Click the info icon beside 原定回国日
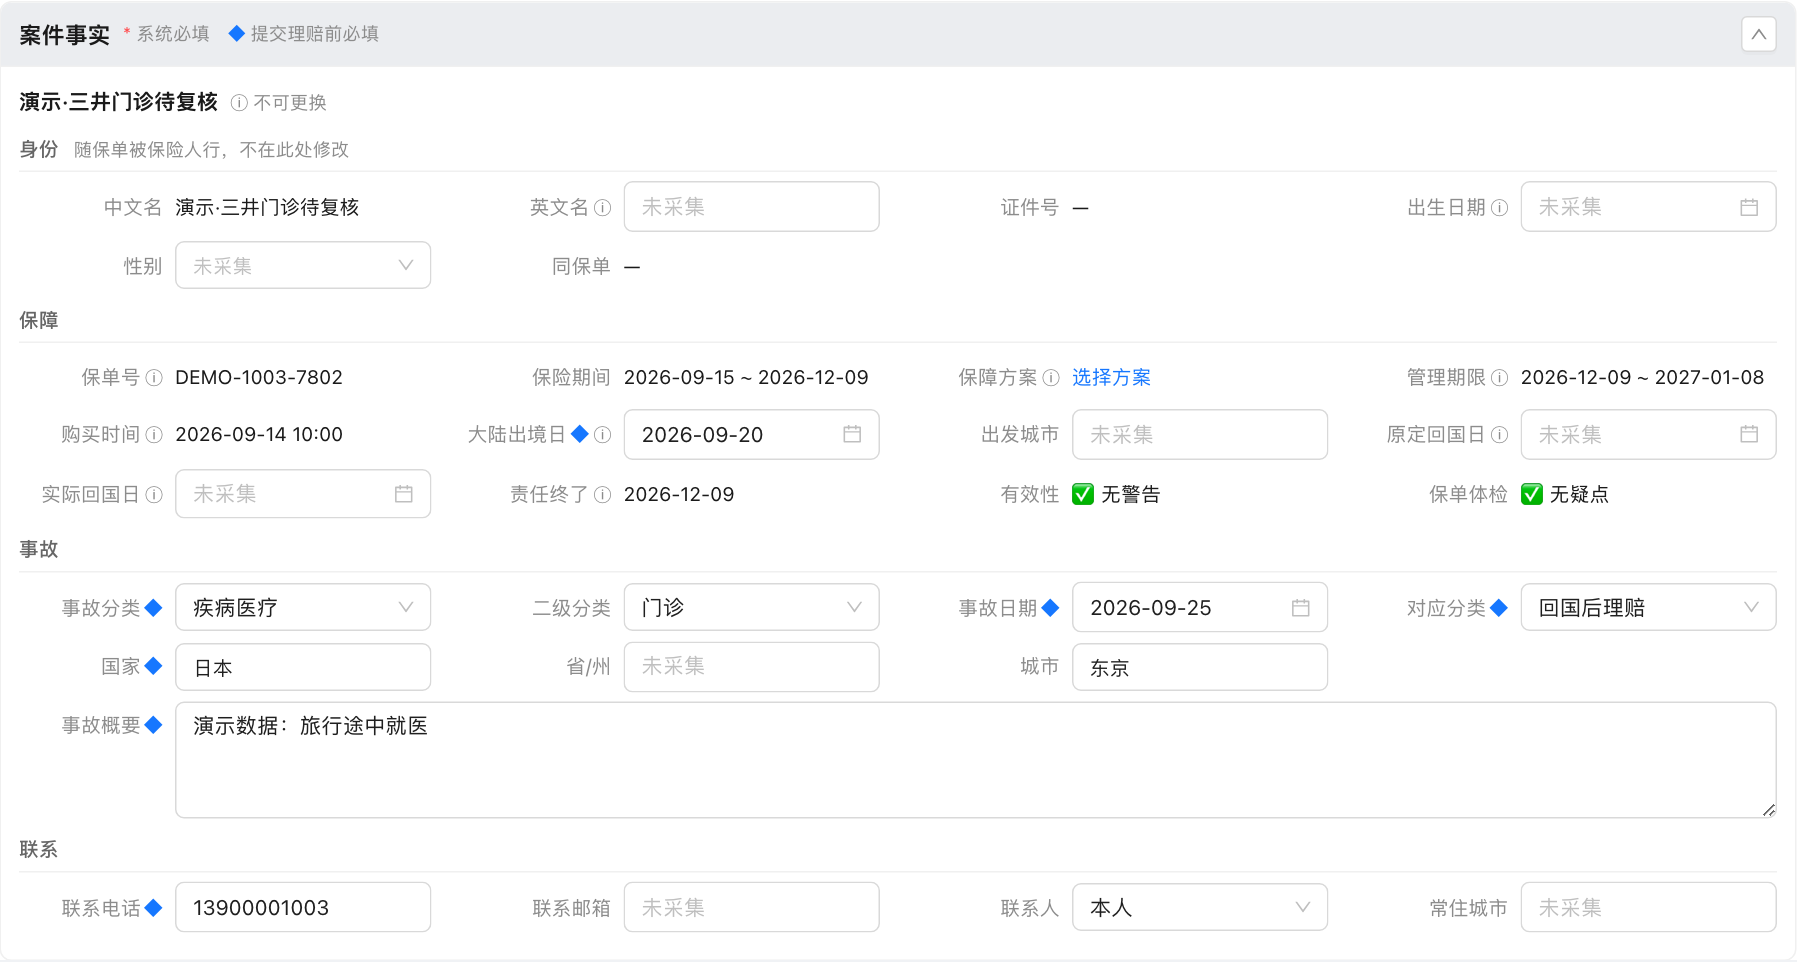This screenshot has width=1797, height=962. point(1499,434)
